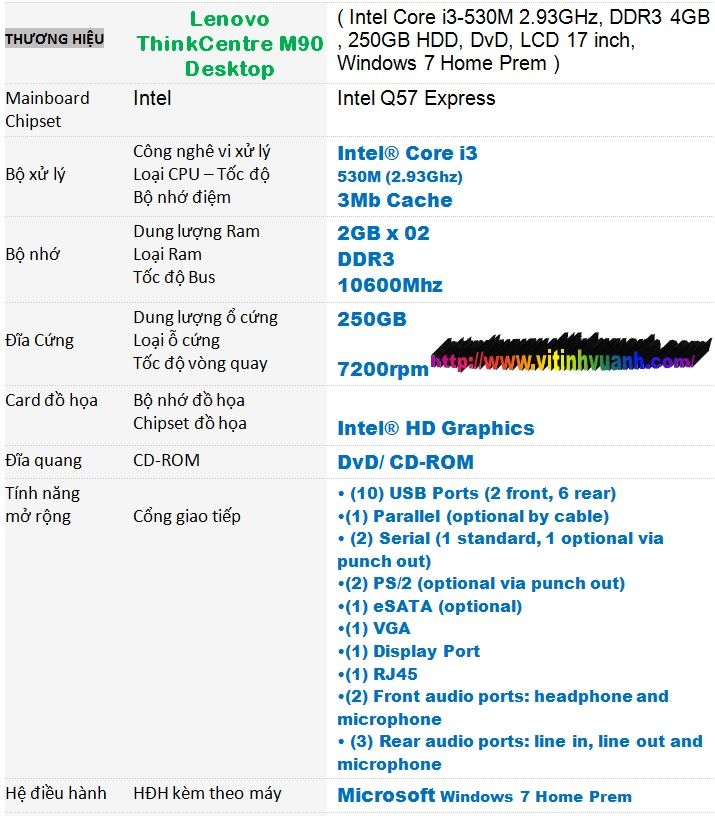This screenshot has width=715, height=816.
Task: Click the '3Mb Cache' value
Action: coord(394,200)
